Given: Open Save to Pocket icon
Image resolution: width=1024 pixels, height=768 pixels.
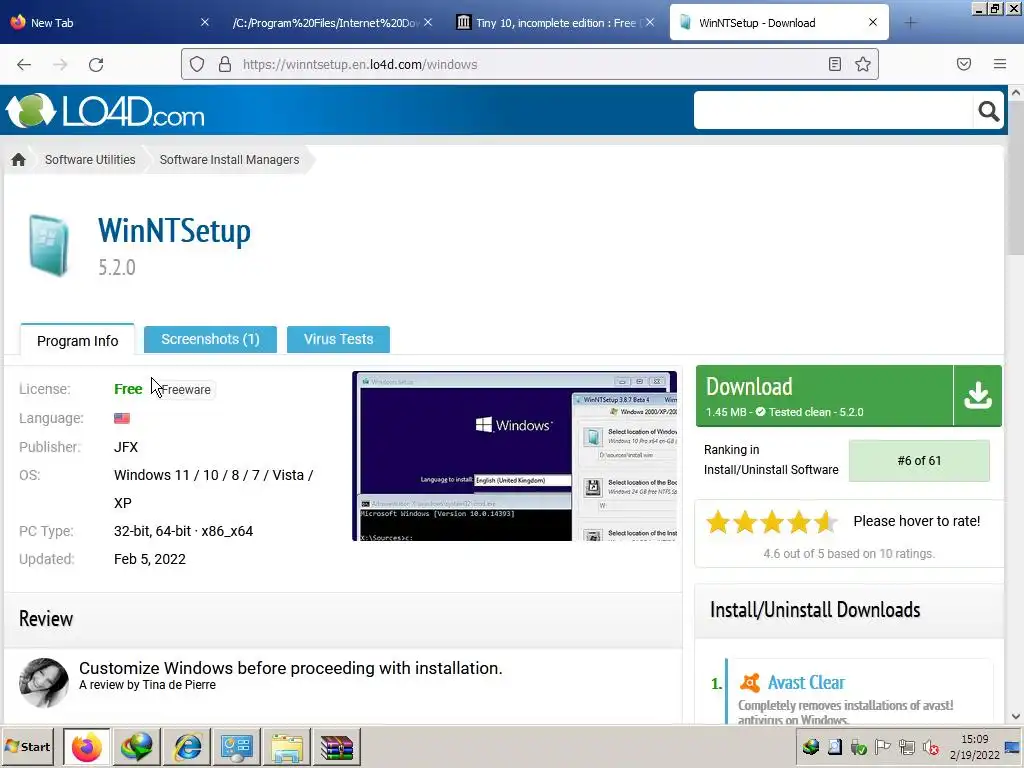Looking at the screenshot, I should [x=964, y=64].
